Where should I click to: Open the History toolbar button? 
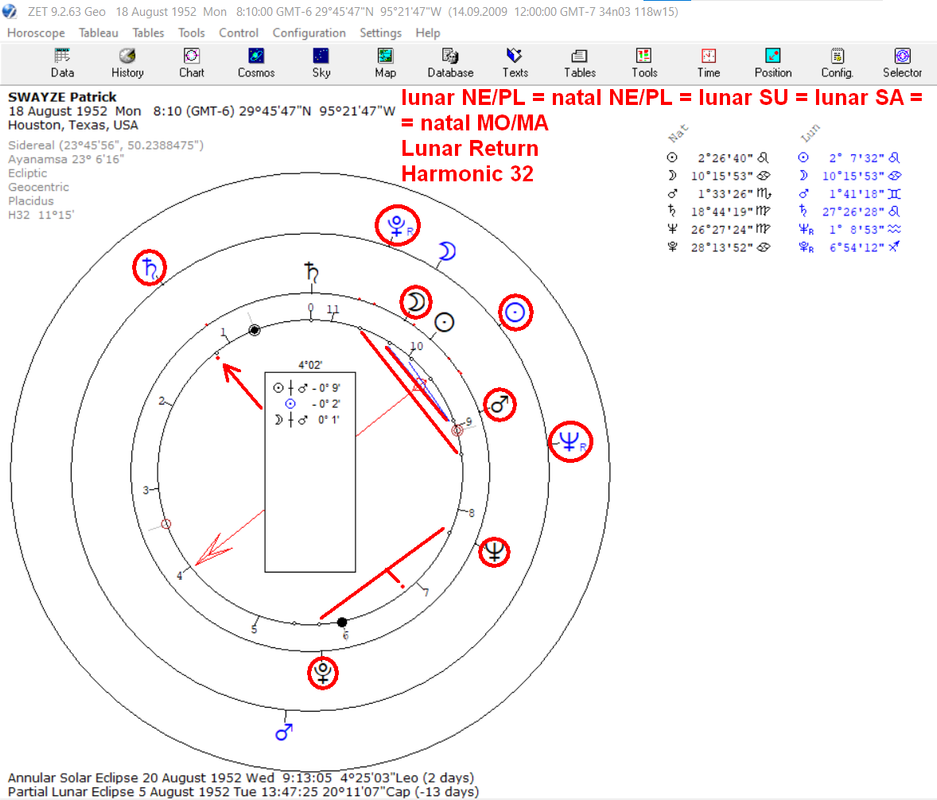point(127,63)
